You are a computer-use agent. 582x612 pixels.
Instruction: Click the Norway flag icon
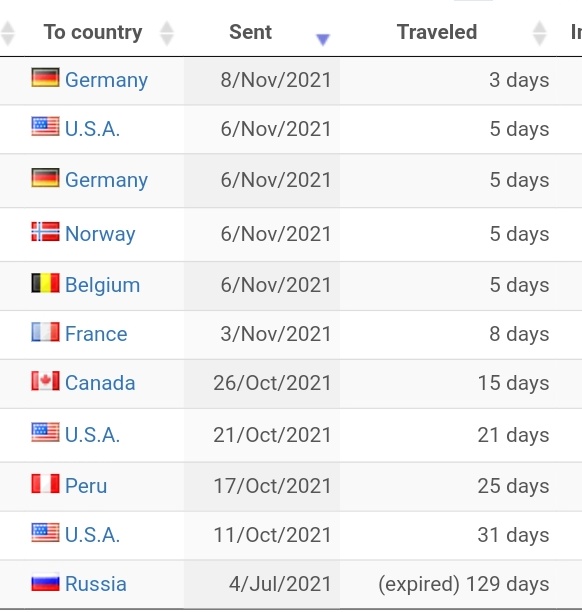click(x=45, y=231)
